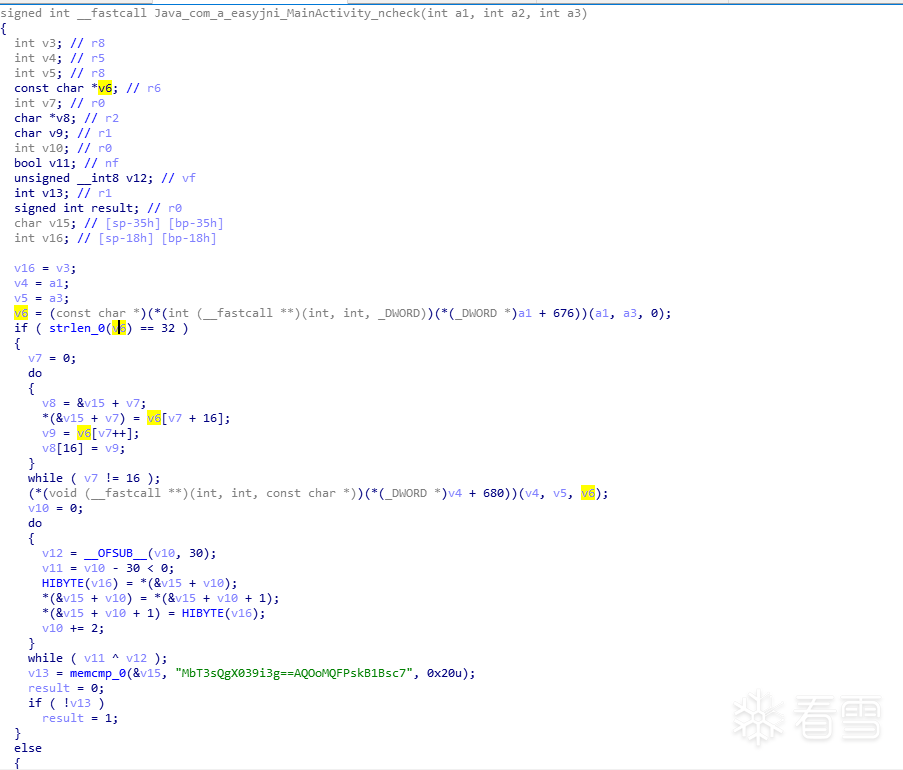This screenshot has height=770, width=903.
Task: Select 'signed int result; // r0' line
Action: click(98, 208)
